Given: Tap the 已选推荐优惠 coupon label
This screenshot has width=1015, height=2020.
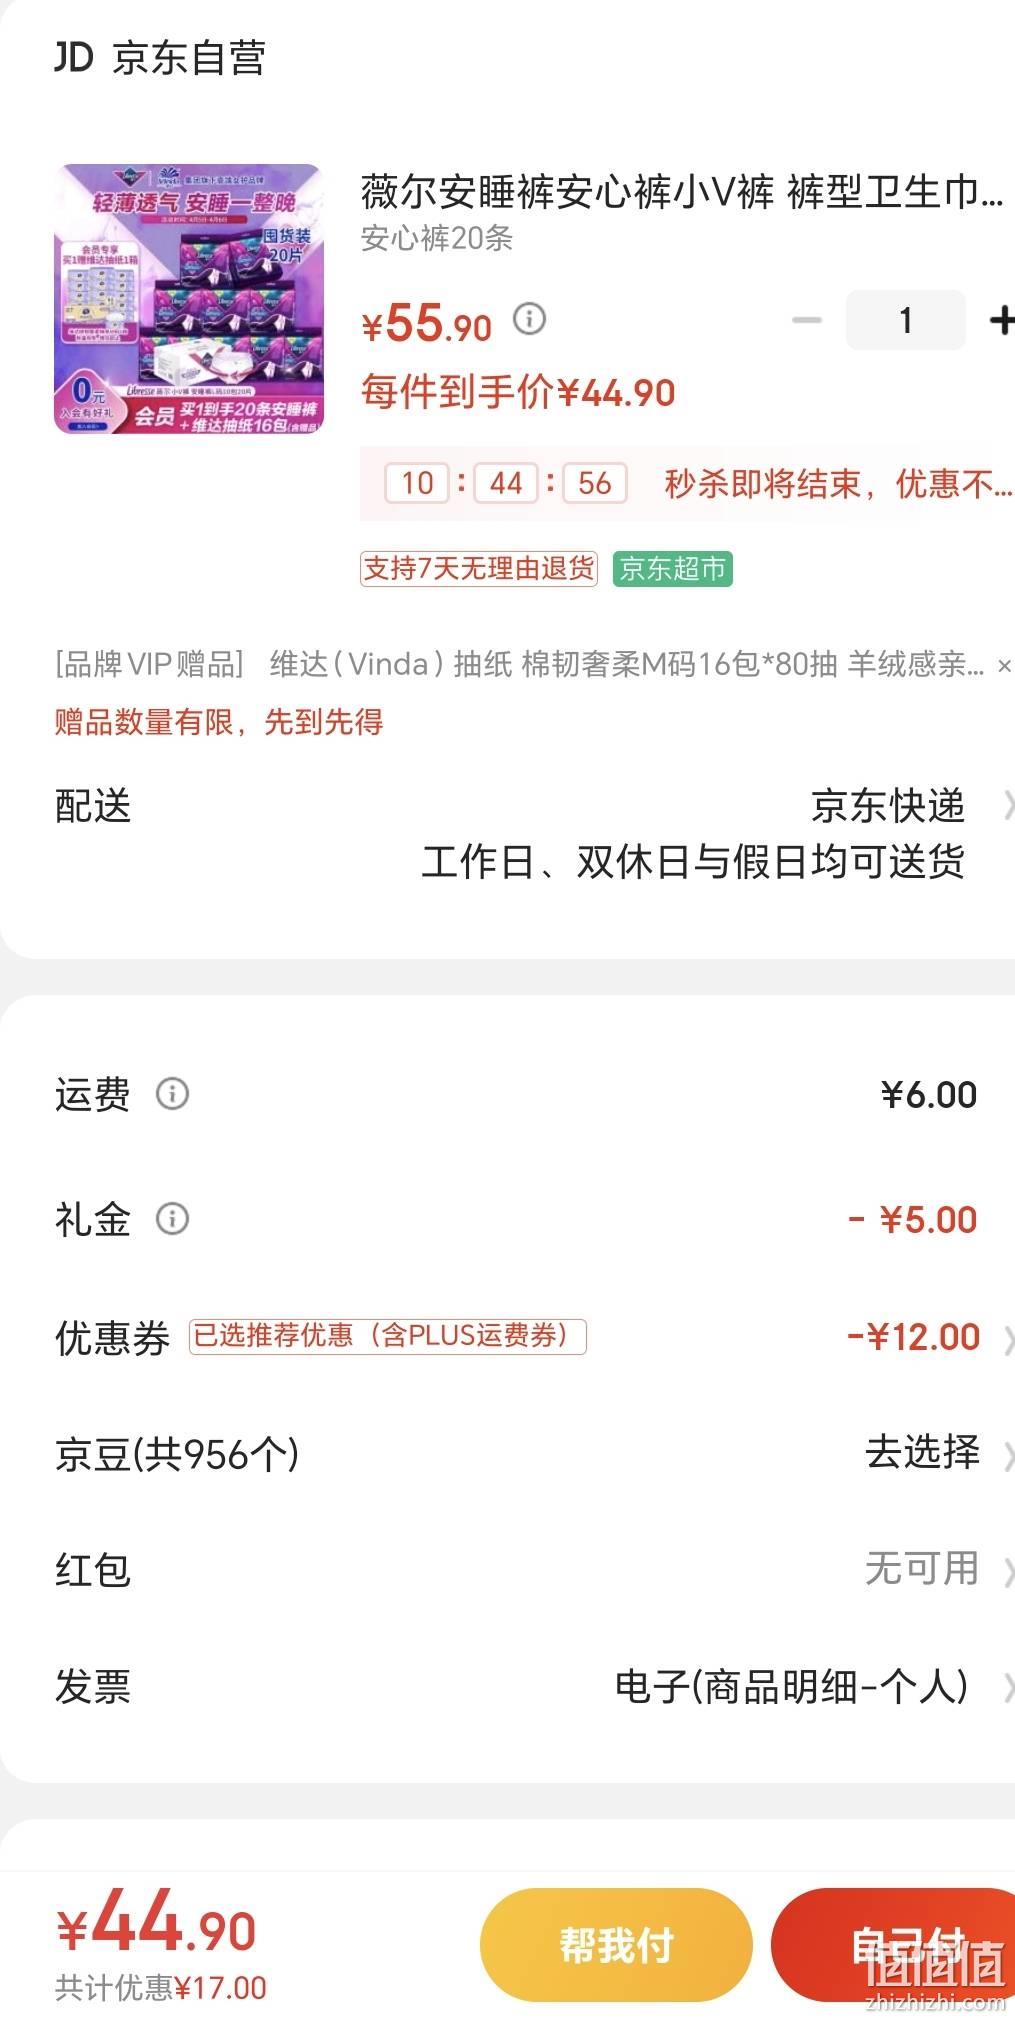Looking at the screenshot, I should pyautogui.click(x=388, y=1336).
